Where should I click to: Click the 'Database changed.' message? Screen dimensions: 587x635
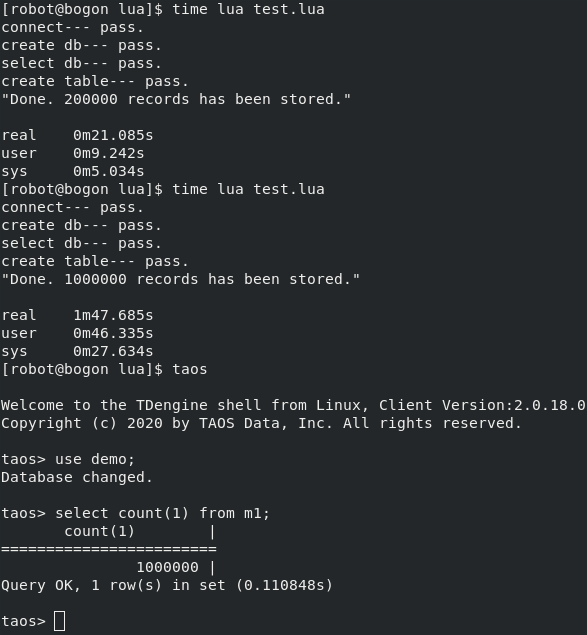click(77, 477)
